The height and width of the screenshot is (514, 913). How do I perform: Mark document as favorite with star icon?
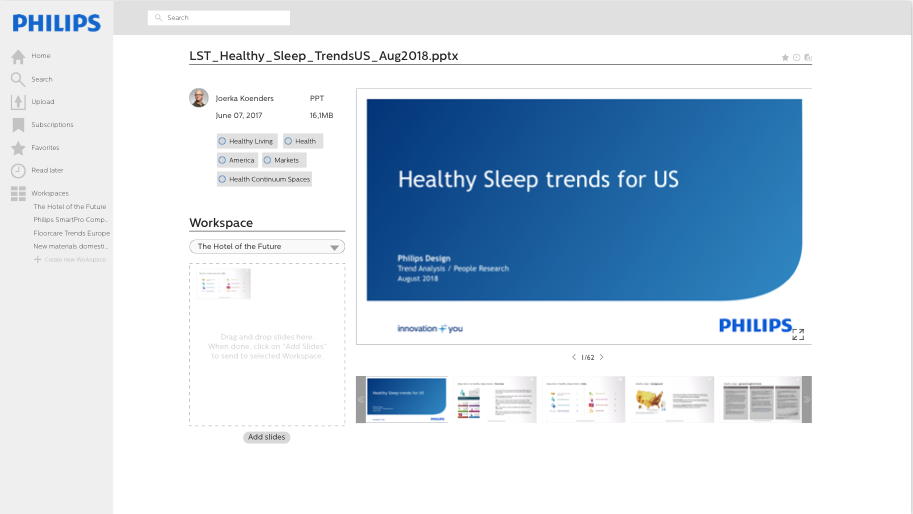point(785,58)
